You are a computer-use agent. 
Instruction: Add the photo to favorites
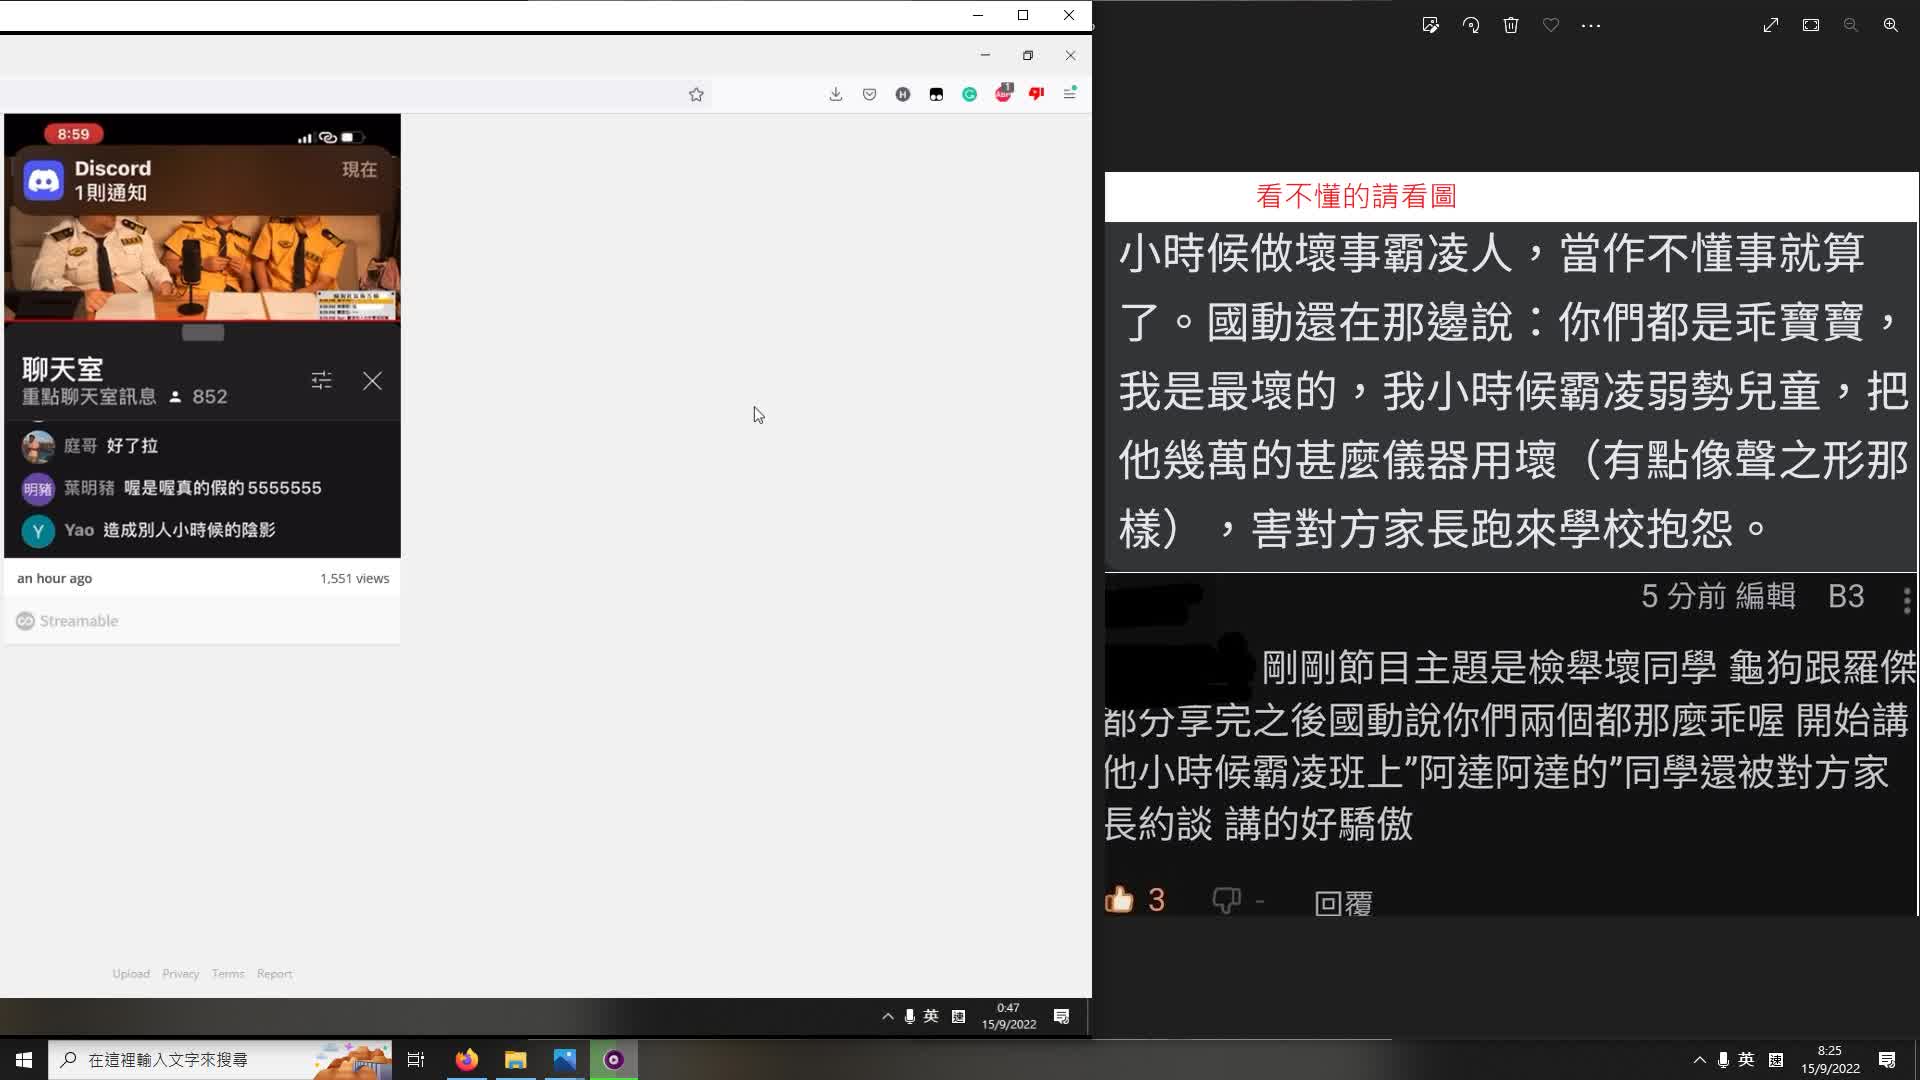pos(1550,25)
